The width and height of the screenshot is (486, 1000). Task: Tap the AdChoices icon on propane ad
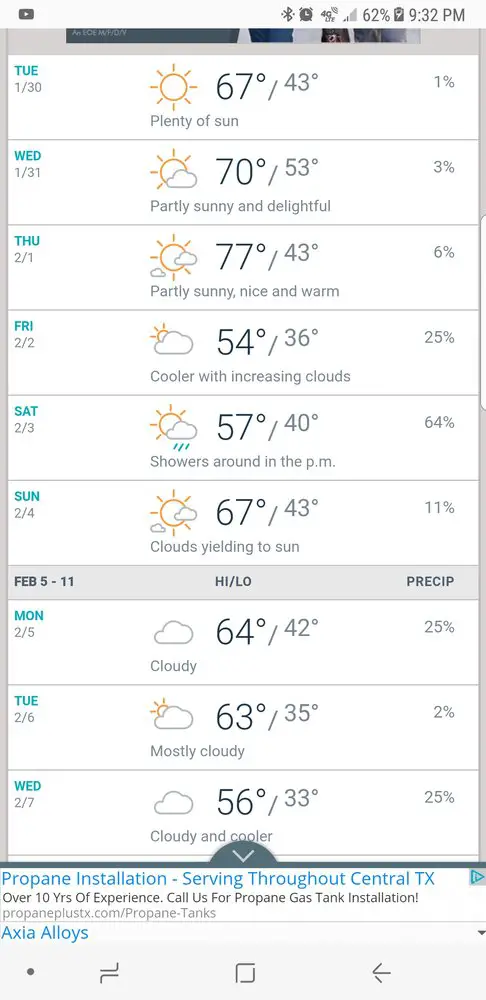[x=477, y=877]
